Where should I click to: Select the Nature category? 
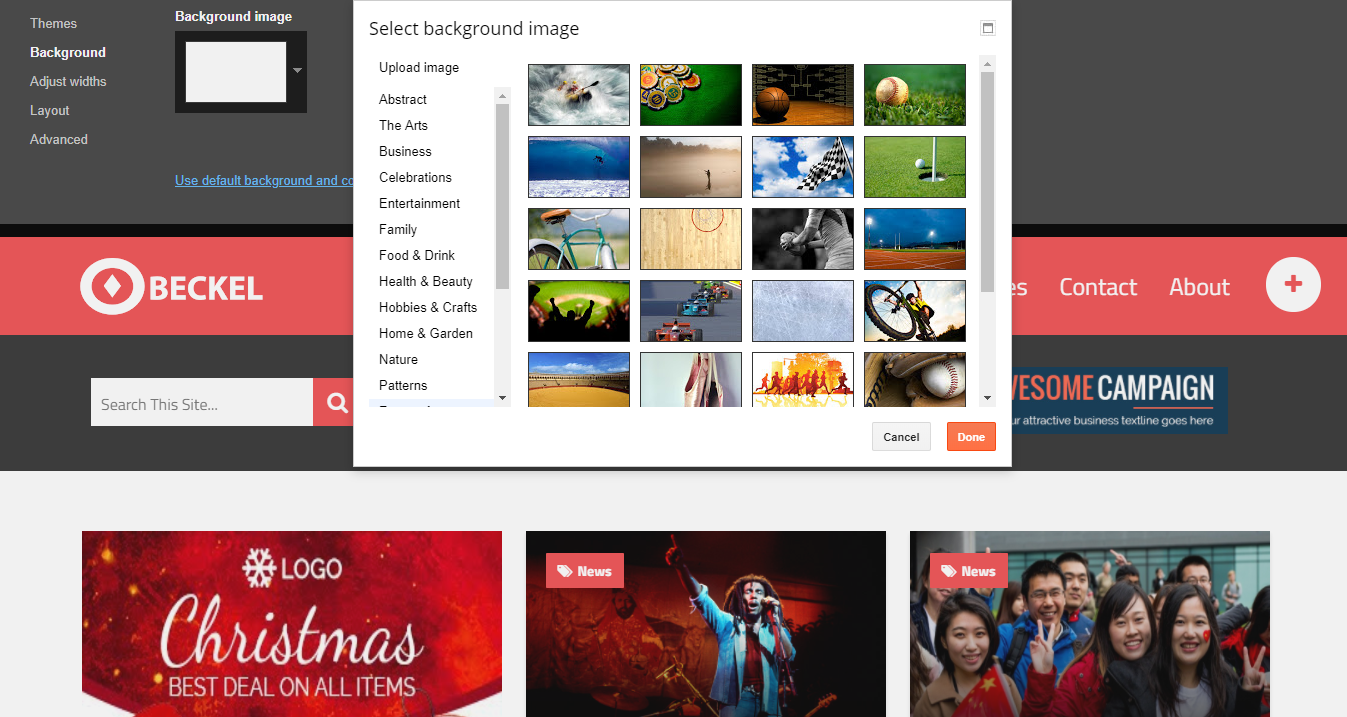click(x=398, y=359)
